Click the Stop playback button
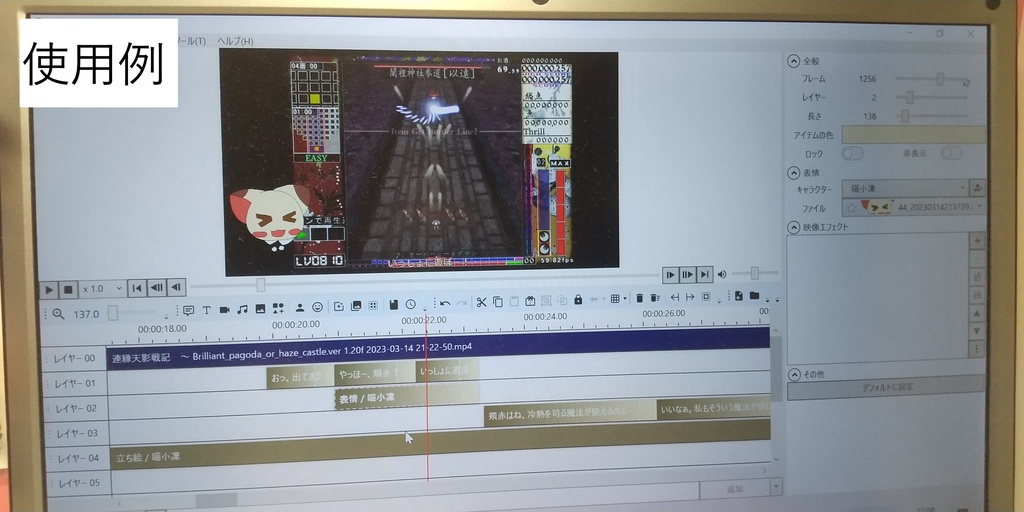The height and width of the screenshot is (512, 1024). [x=68, y=289]
